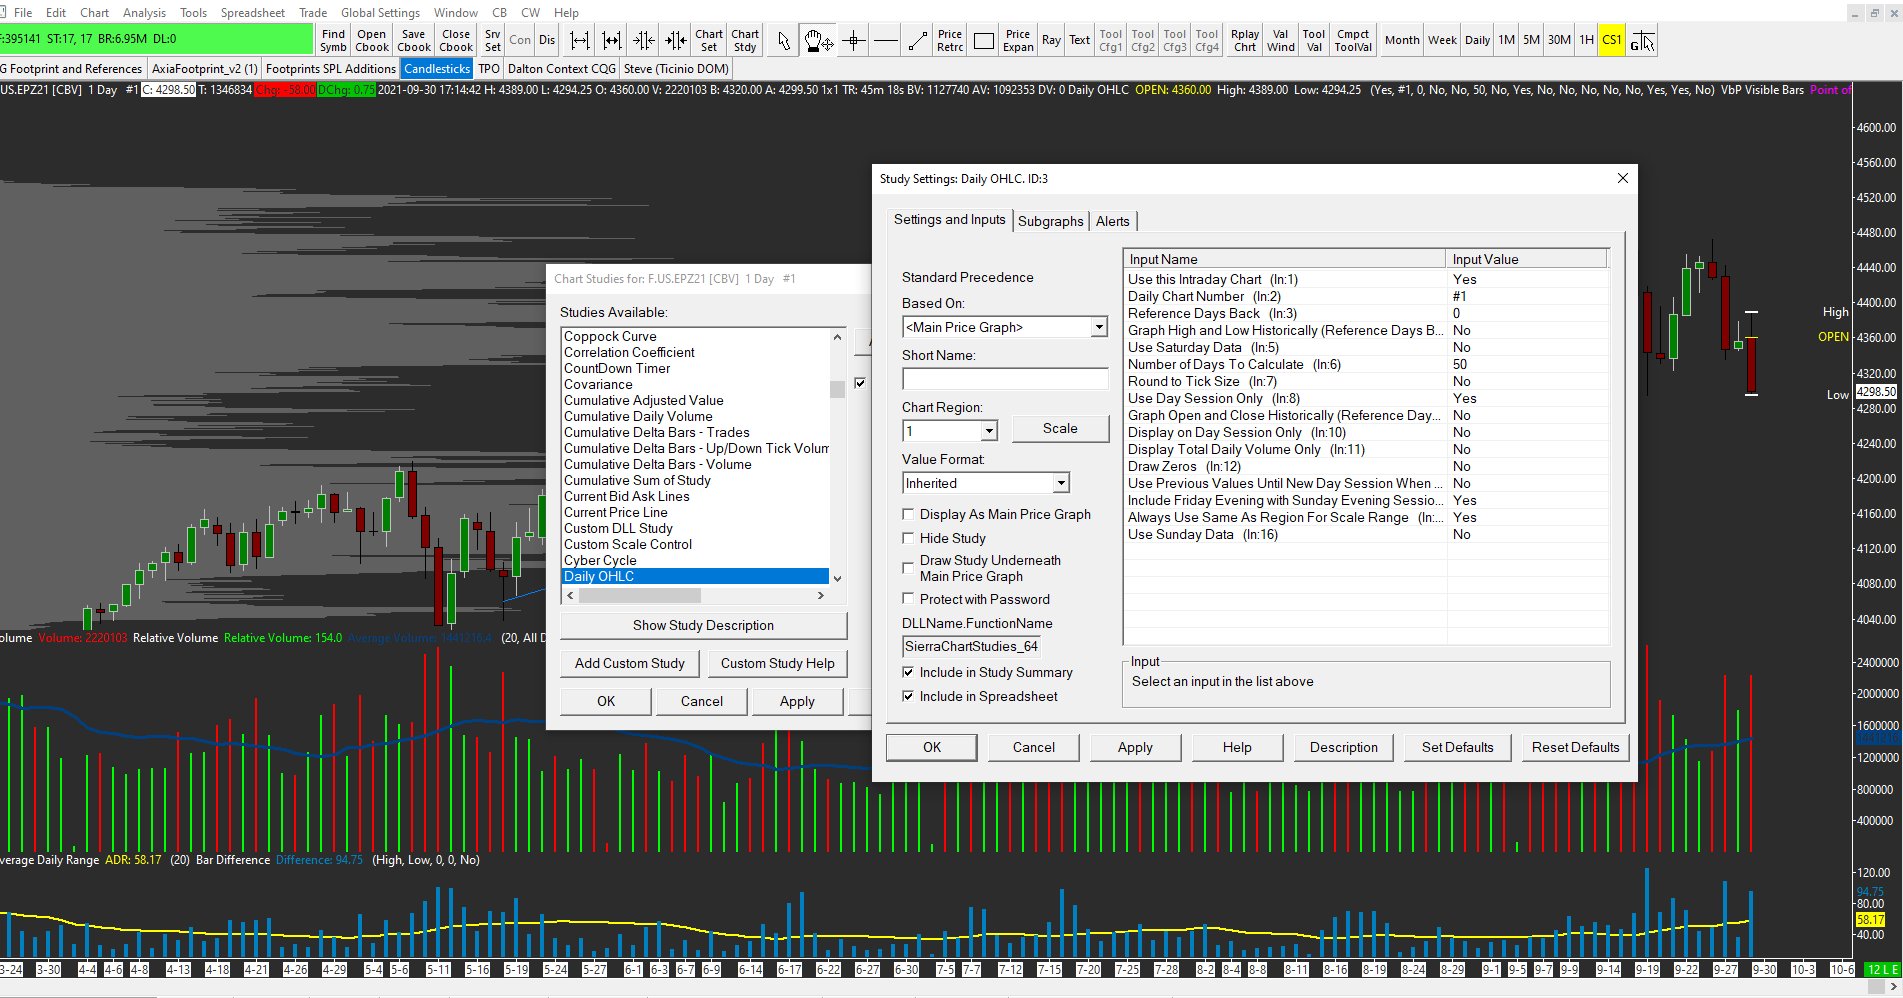1903x998 pixels.
Task: Uncheck Include in Spreadsheet
Action: click(x=908, y=696)
